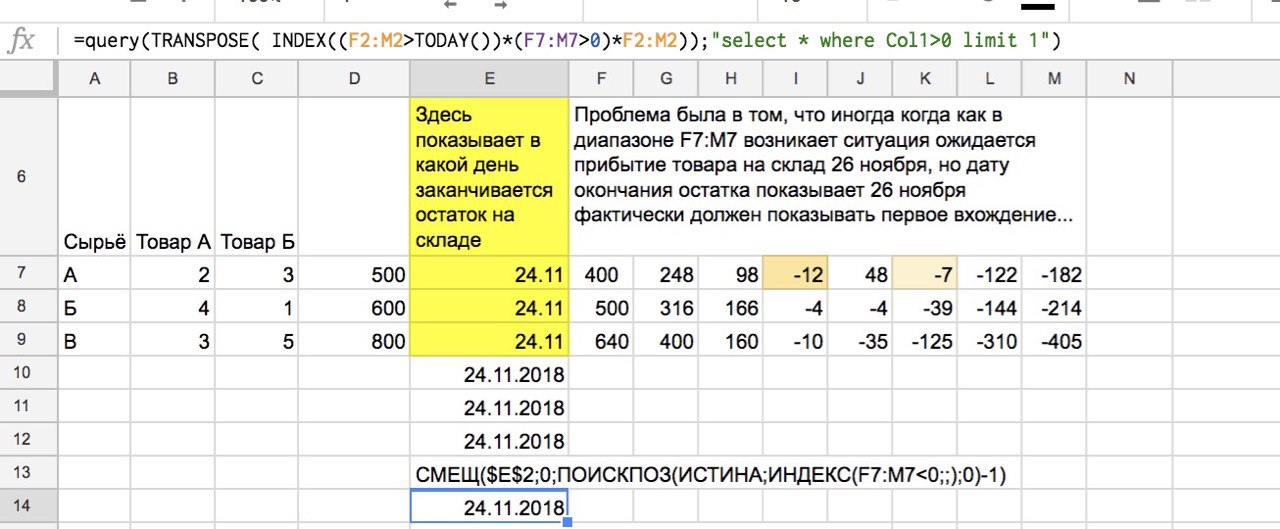The height and width of the screenshot is (529, 1280).
Task: Click the cell containing 'Б' in column A
Action: tap(95, 307)
